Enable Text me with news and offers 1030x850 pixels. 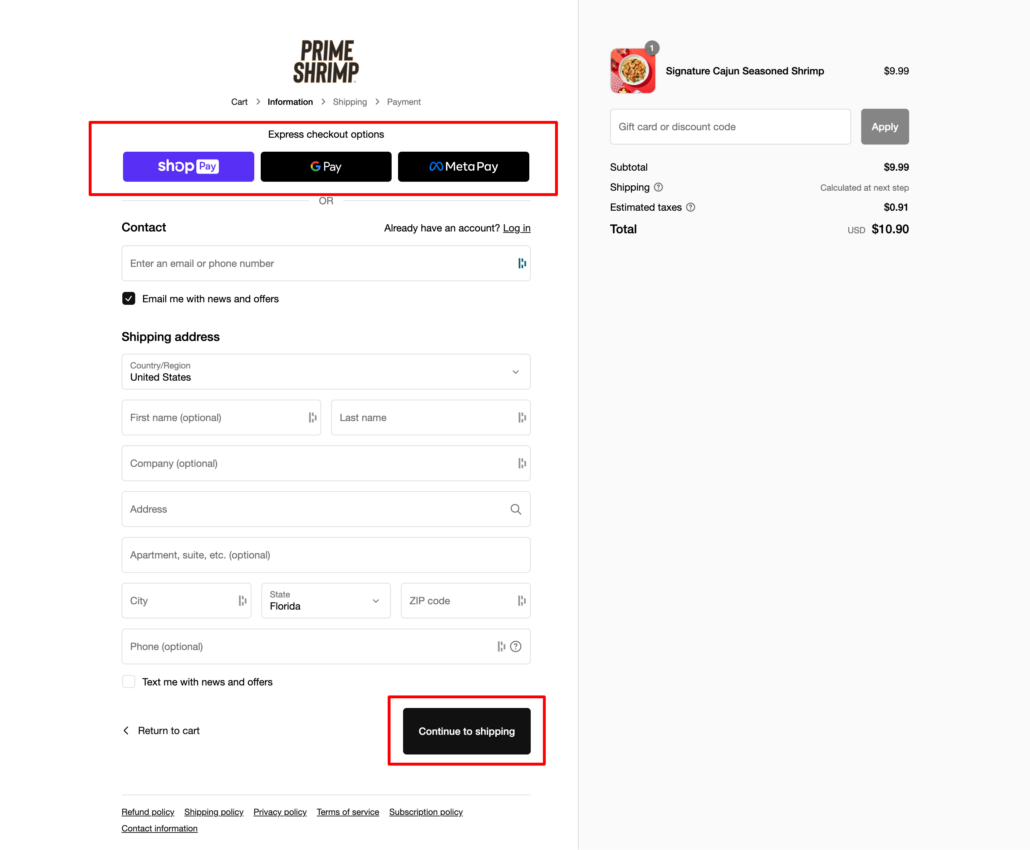pyautogui.click(x=129, y=682)
